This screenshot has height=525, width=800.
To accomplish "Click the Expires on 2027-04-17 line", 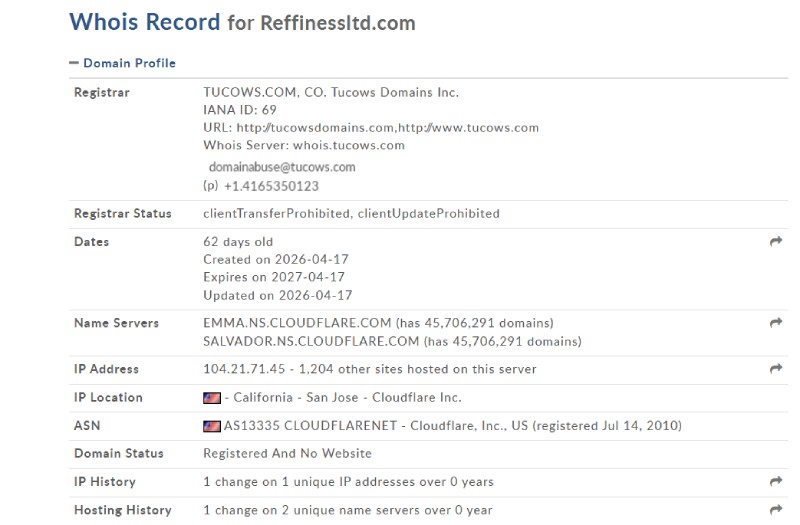I will pos(274,277).
